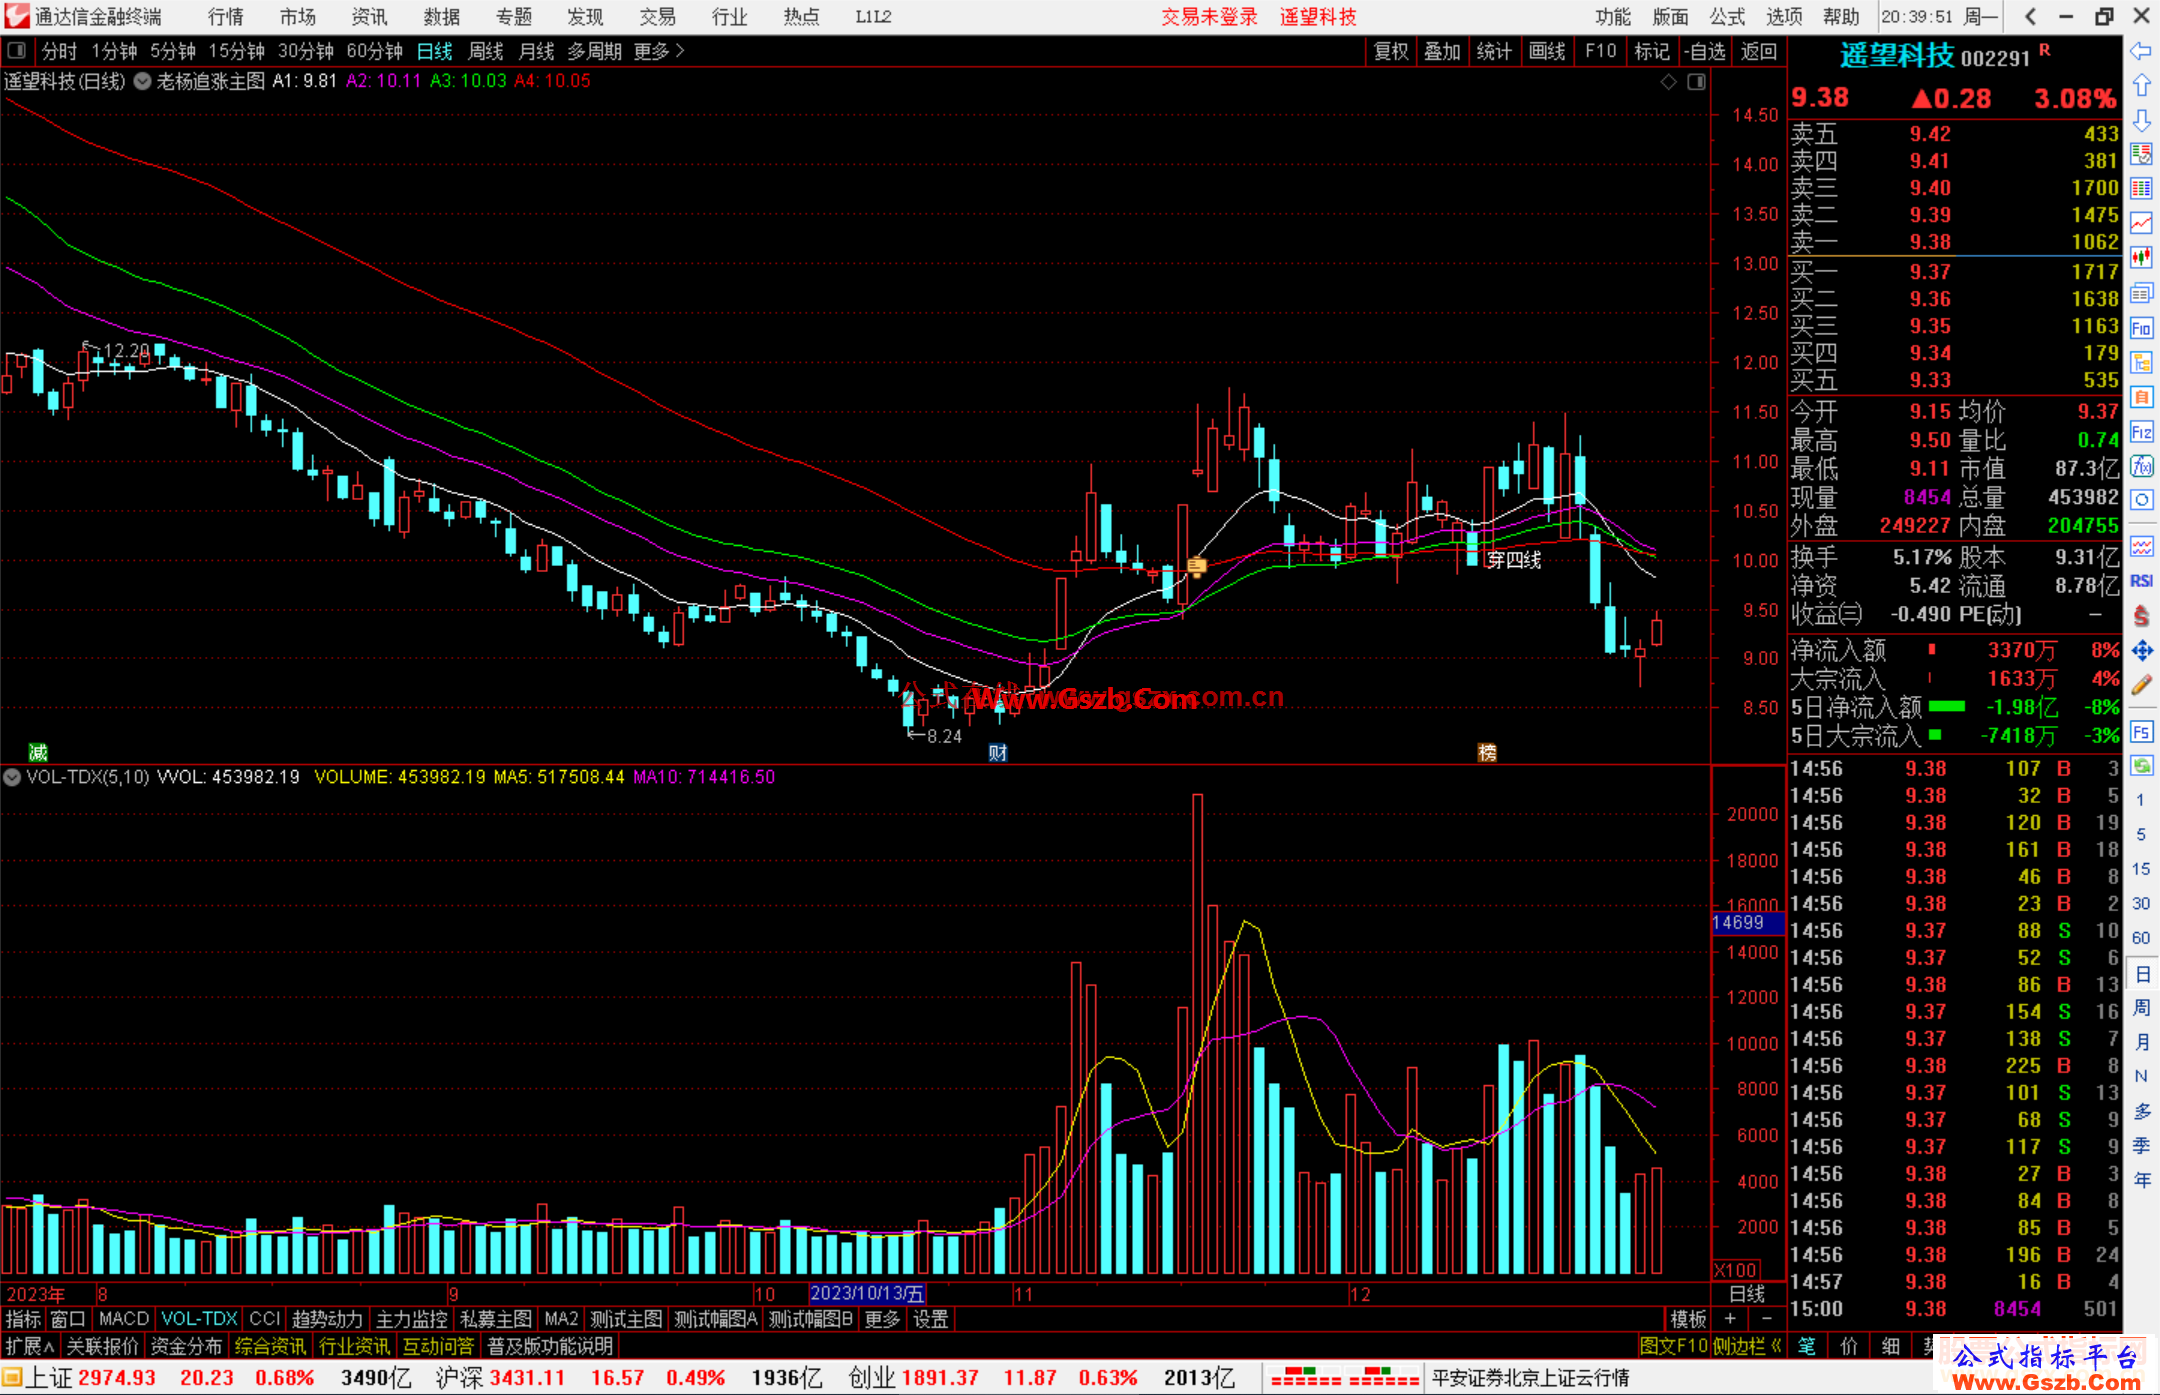The height and width of the screenshot is (1395, 2160).
Task: Open the 行情 menu
Action: (x=226, y=16)
